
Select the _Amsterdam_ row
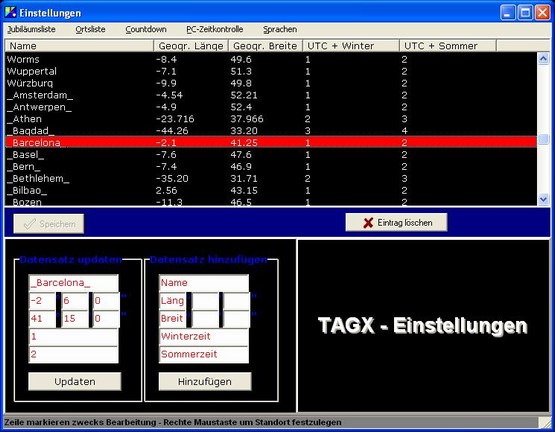coord(271,95)
